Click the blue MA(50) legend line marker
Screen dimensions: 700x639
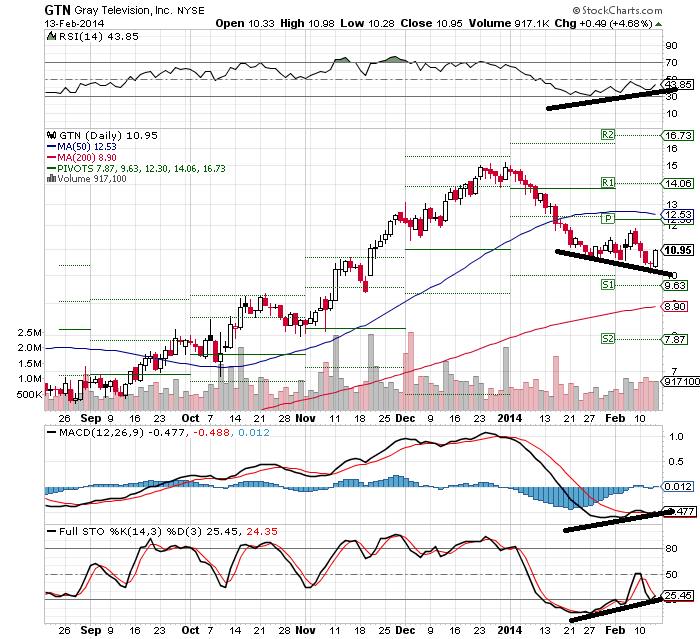point(51,146)
